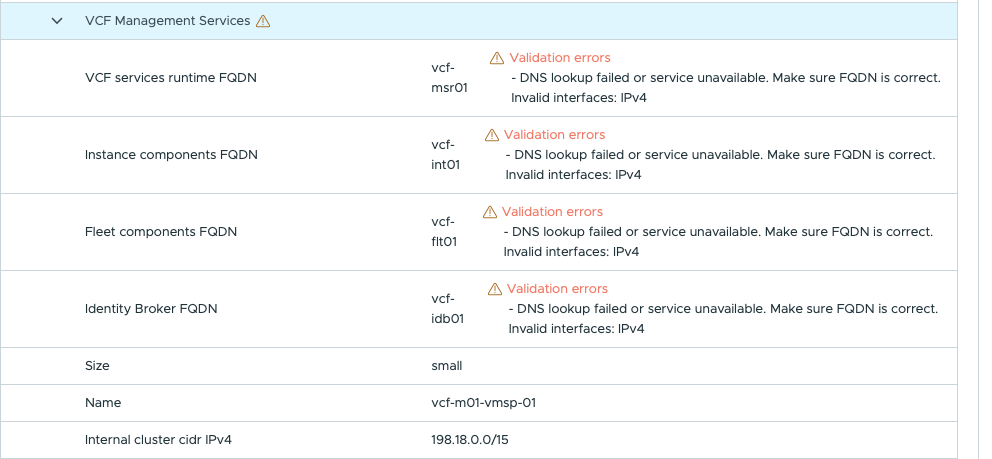Click the Name row label
This screenshot has width=992, height=459.
102,403
